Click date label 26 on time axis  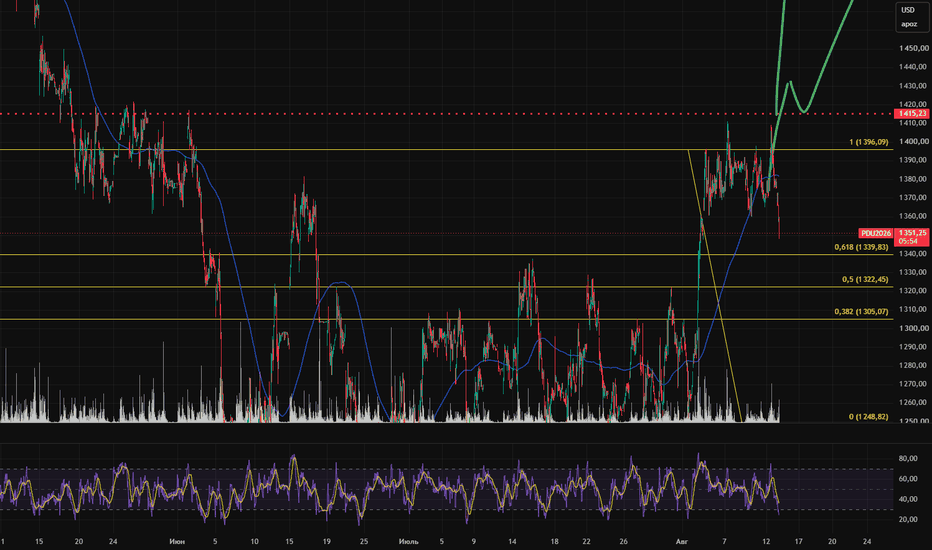[x=623, y=542]
